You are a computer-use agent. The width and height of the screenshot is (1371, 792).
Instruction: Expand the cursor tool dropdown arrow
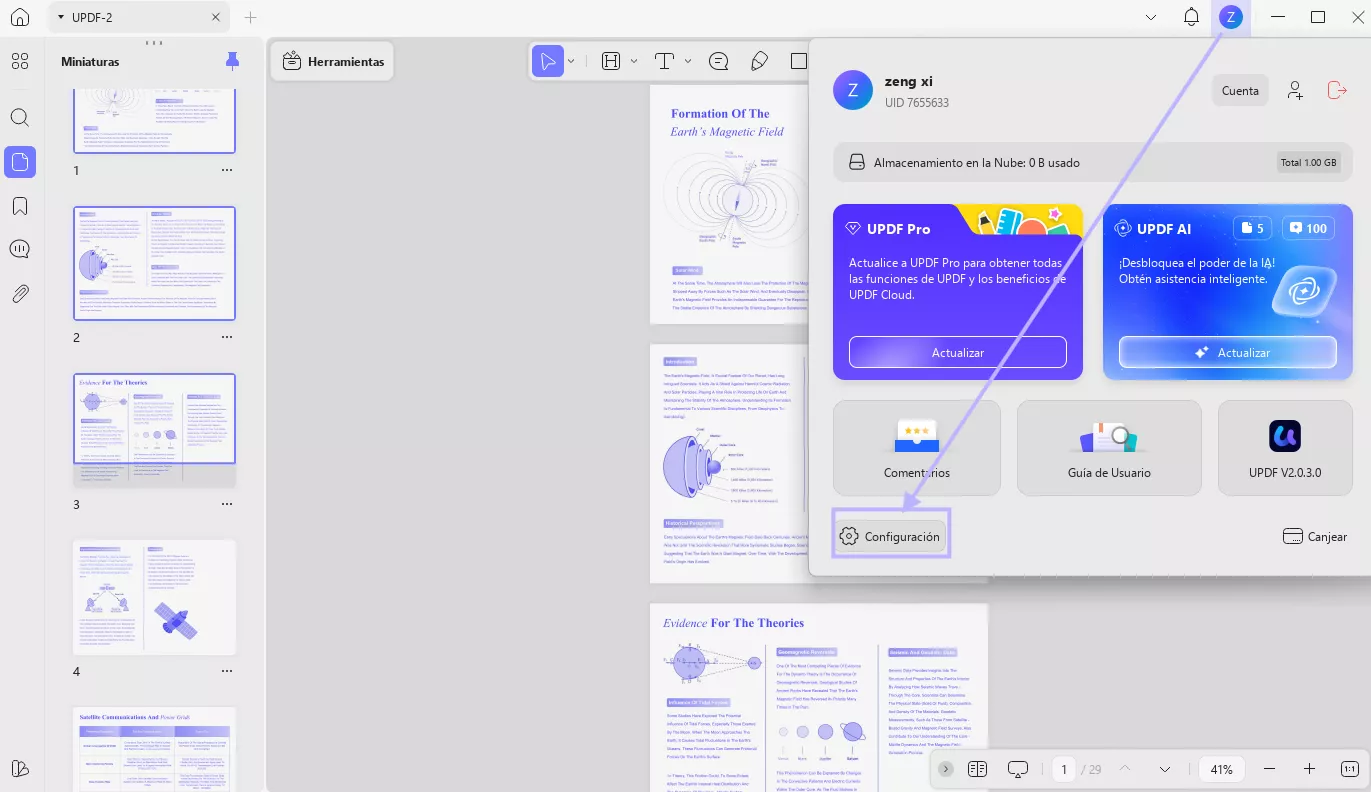(571, 61)
